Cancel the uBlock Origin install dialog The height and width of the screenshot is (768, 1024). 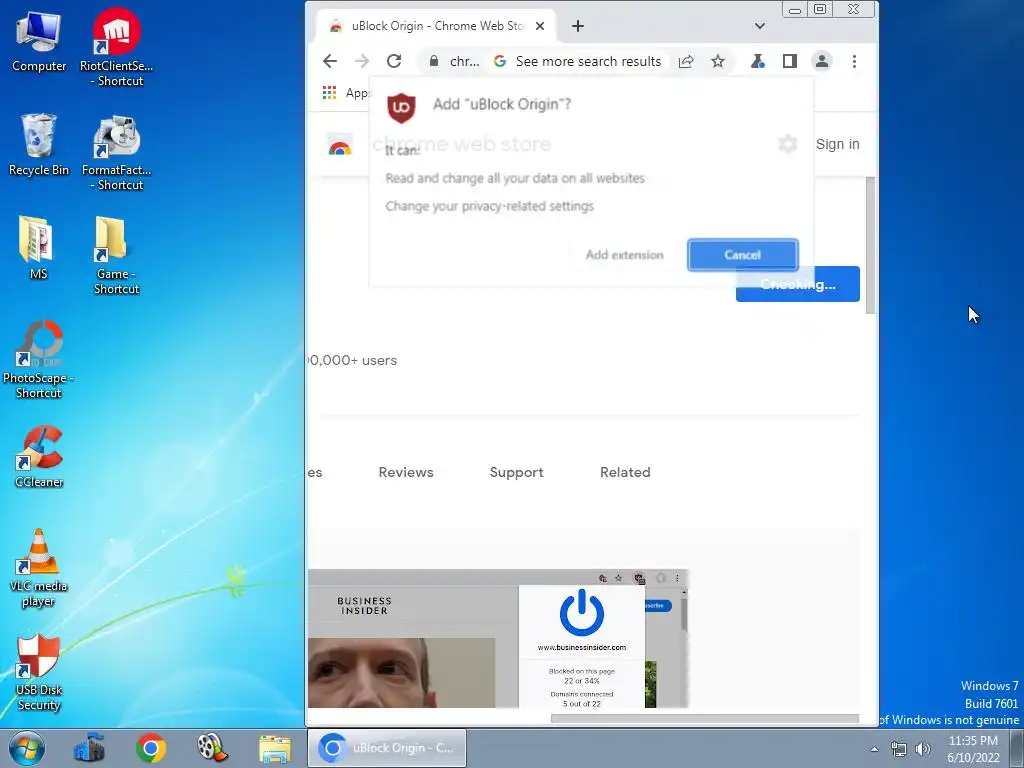(x=743, y=255)
